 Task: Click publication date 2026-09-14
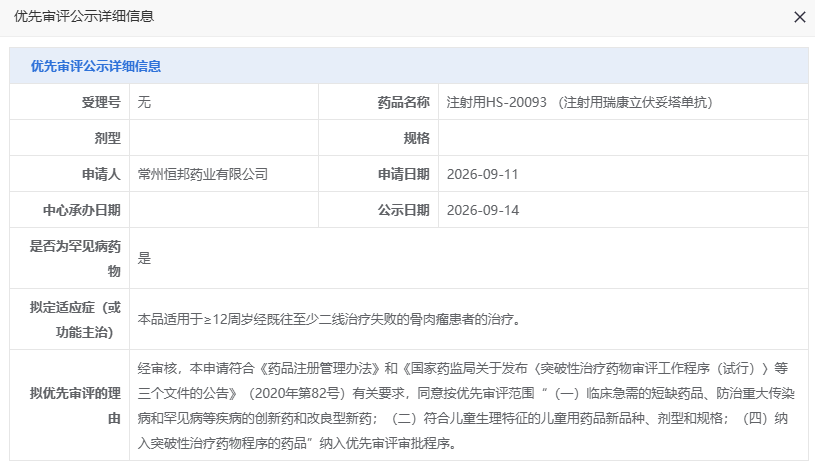(x=482, y=210)
